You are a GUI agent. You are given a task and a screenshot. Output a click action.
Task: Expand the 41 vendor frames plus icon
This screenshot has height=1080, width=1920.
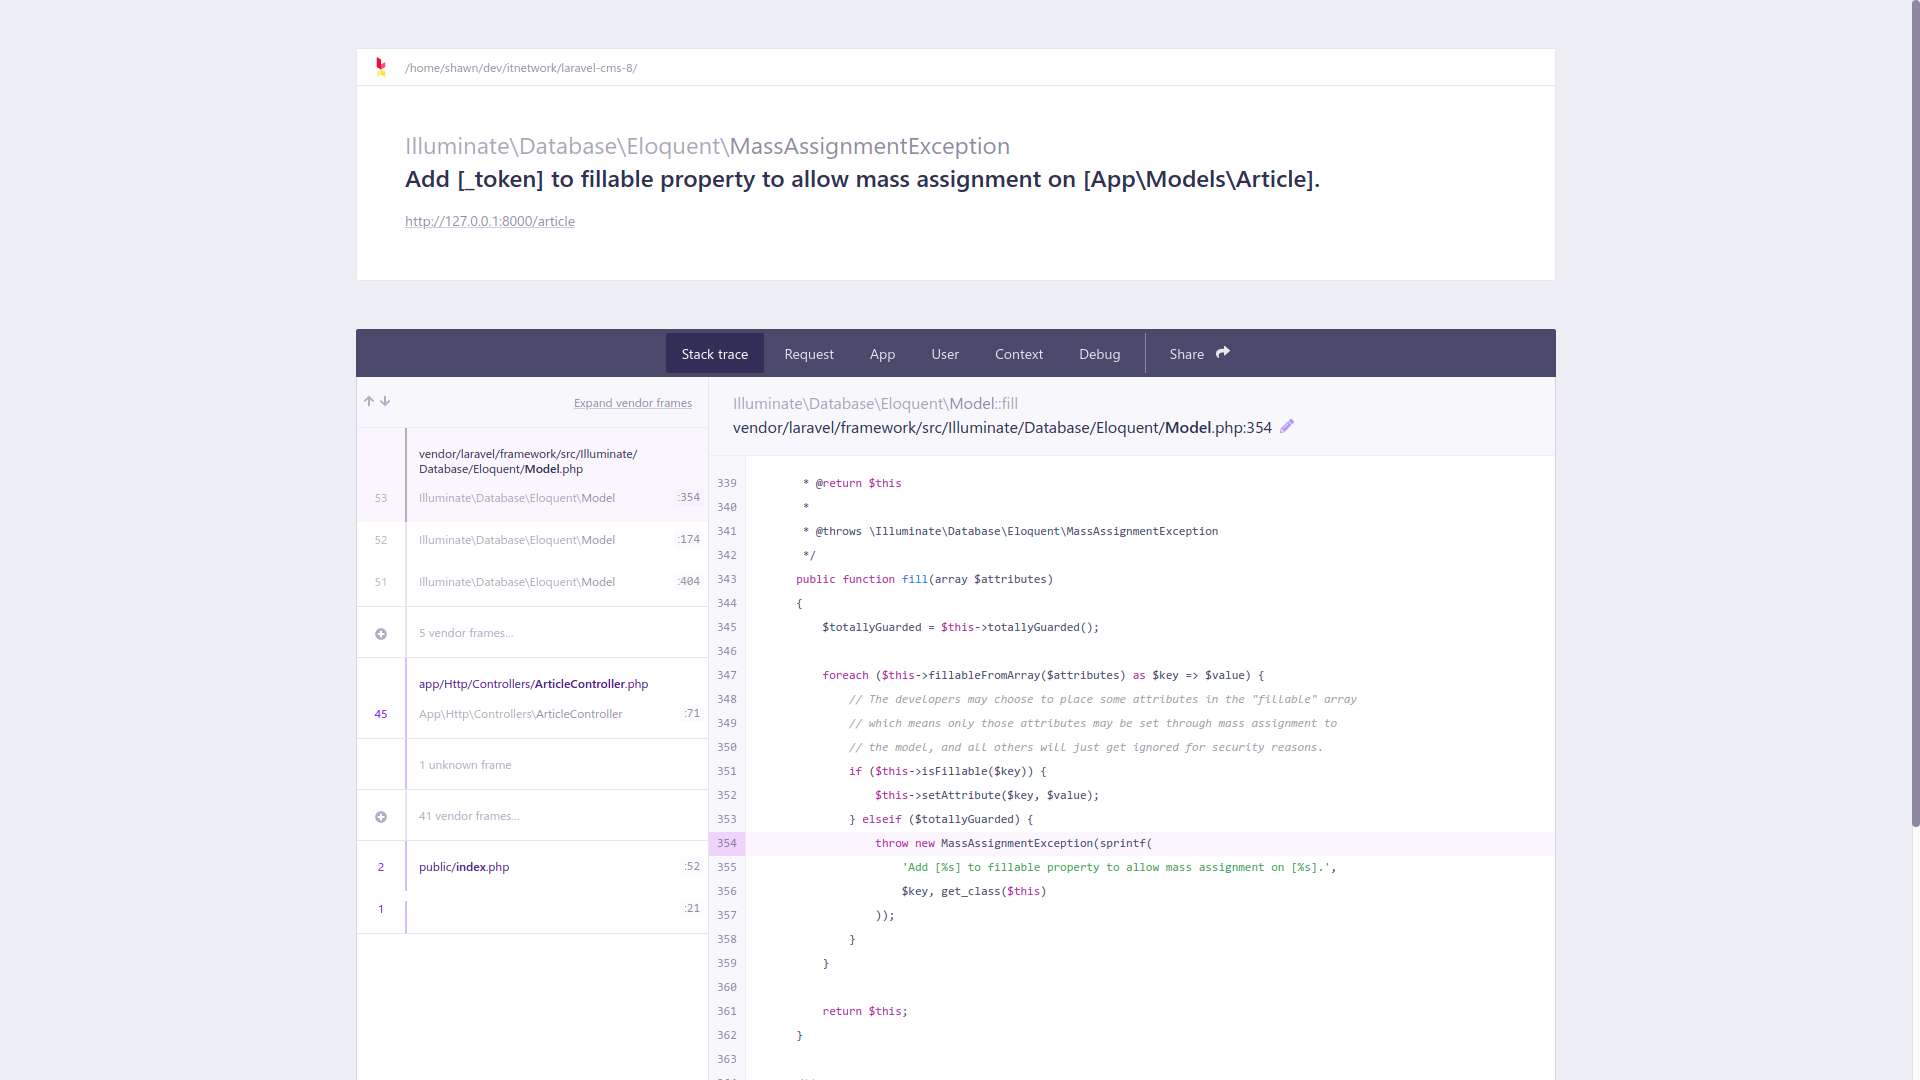point(380,816)
